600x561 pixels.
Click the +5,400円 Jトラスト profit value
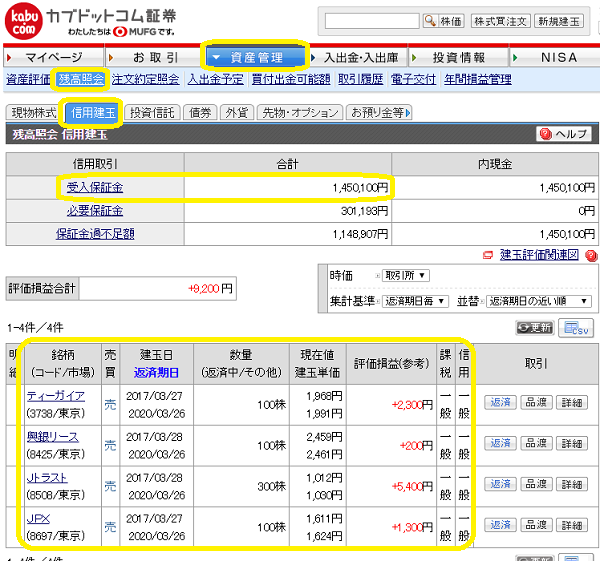pyautogui.click(x=412, y=486)
